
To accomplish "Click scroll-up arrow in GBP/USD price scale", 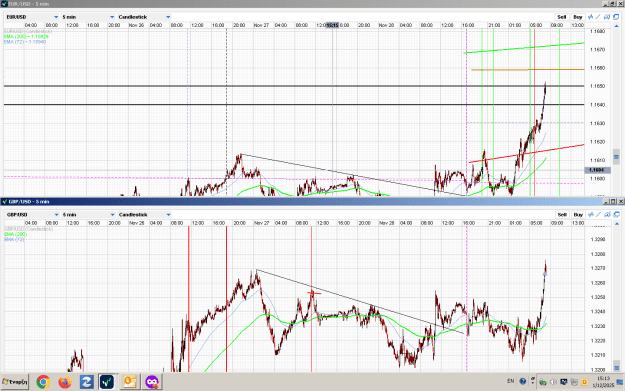I will pyautogui.click(x=616, y=223).
